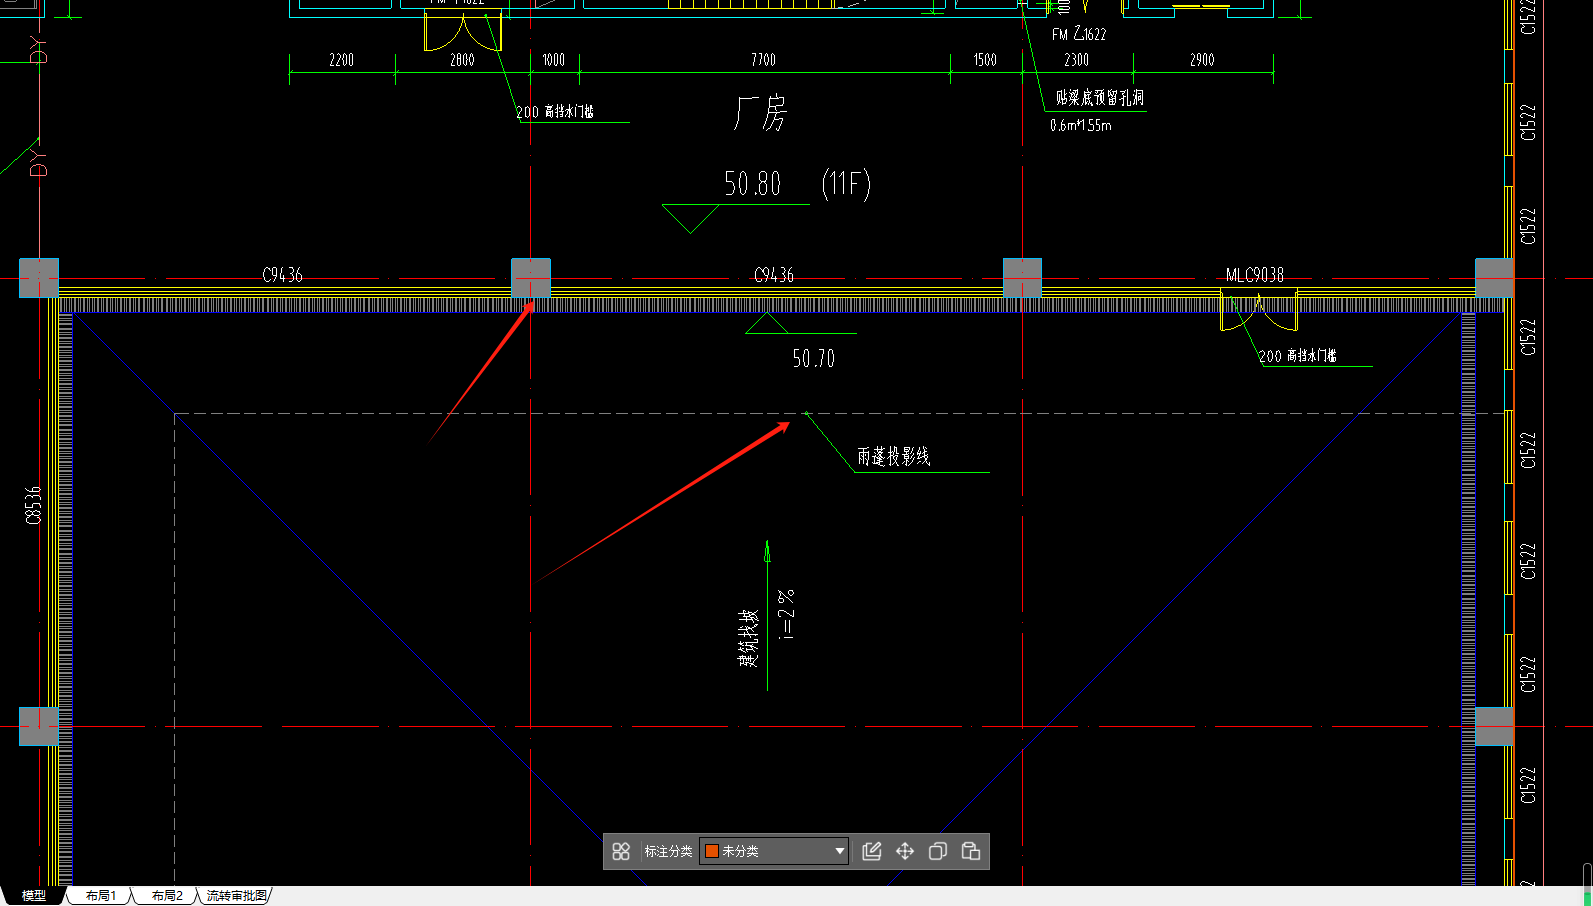
Task: Click the edit annotation pencil icon
Action: (872, 851)
